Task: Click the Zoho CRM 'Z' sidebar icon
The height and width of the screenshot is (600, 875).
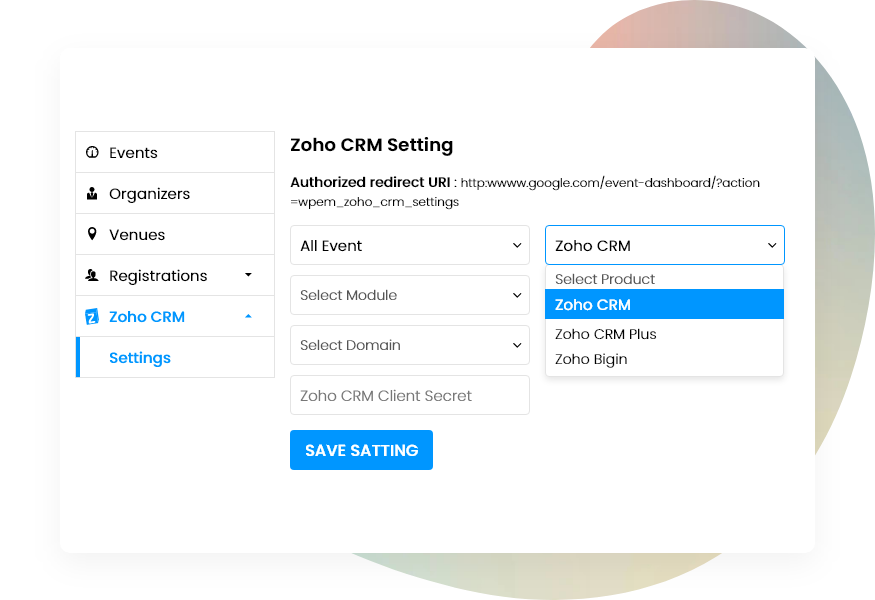Action: click(94, 316)
